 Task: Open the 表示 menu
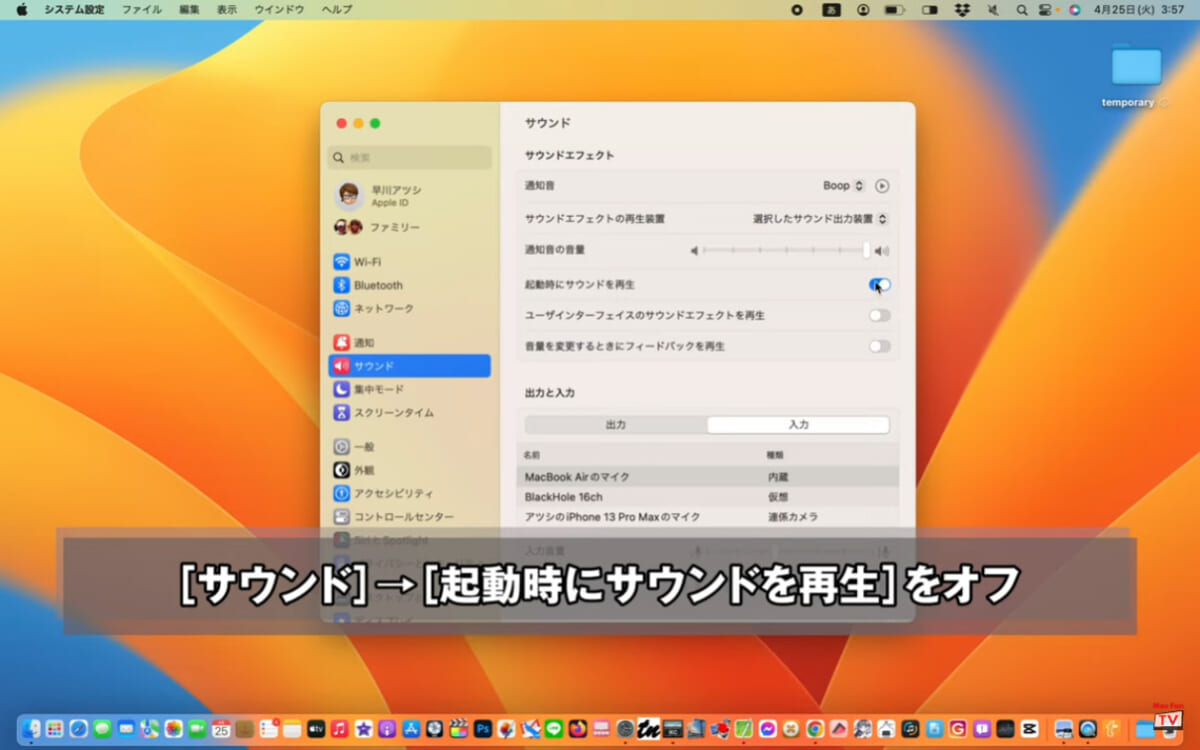(227, 10)
